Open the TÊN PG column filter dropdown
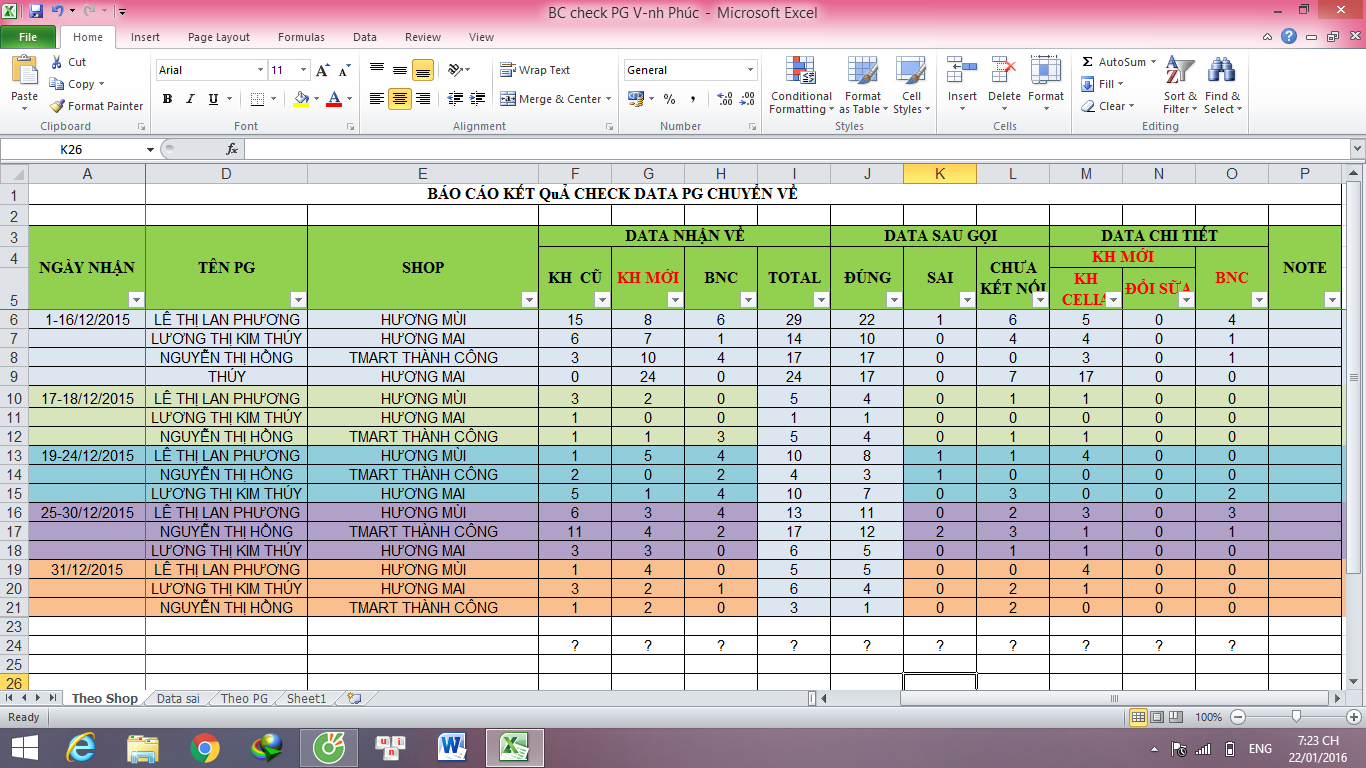The height and width of the screenshot is (768, 1366). point(297,300)
